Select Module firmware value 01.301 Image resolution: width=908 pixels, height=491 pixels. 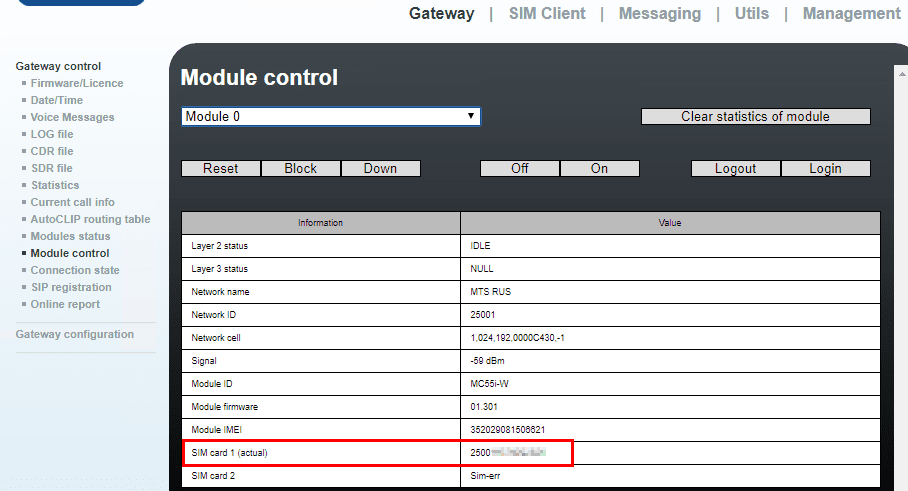pos(484,407)
